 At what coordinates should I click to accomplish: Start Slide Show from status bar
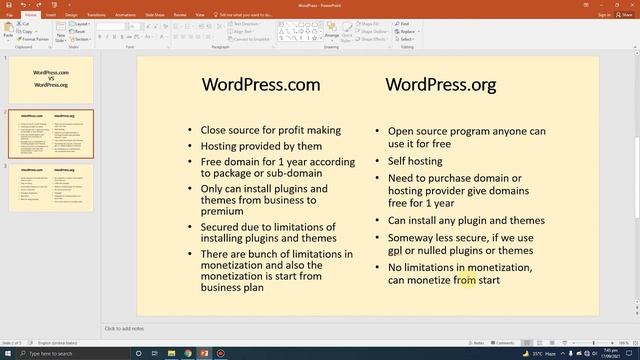(x=564, y=343)
